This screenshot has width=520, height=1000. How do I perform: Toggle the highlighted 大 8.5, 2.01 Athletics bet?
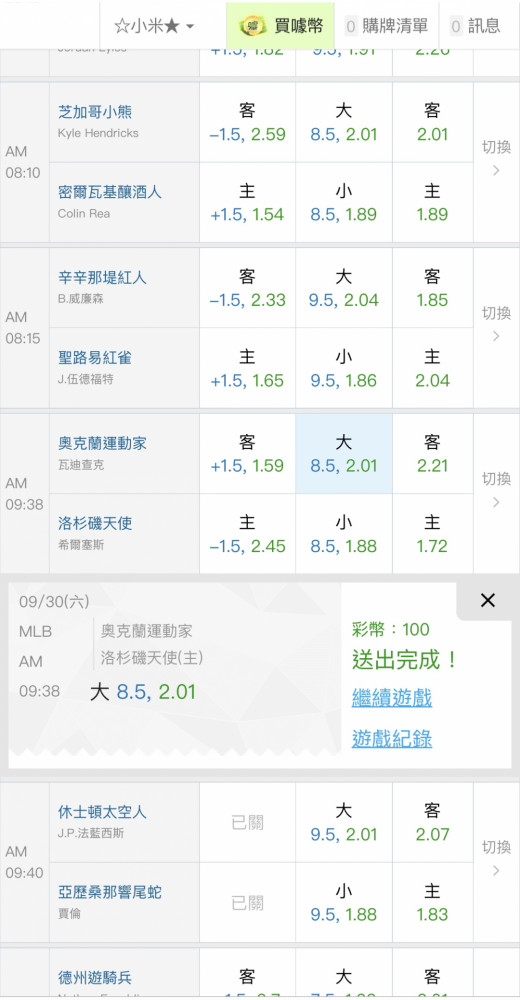344,454
